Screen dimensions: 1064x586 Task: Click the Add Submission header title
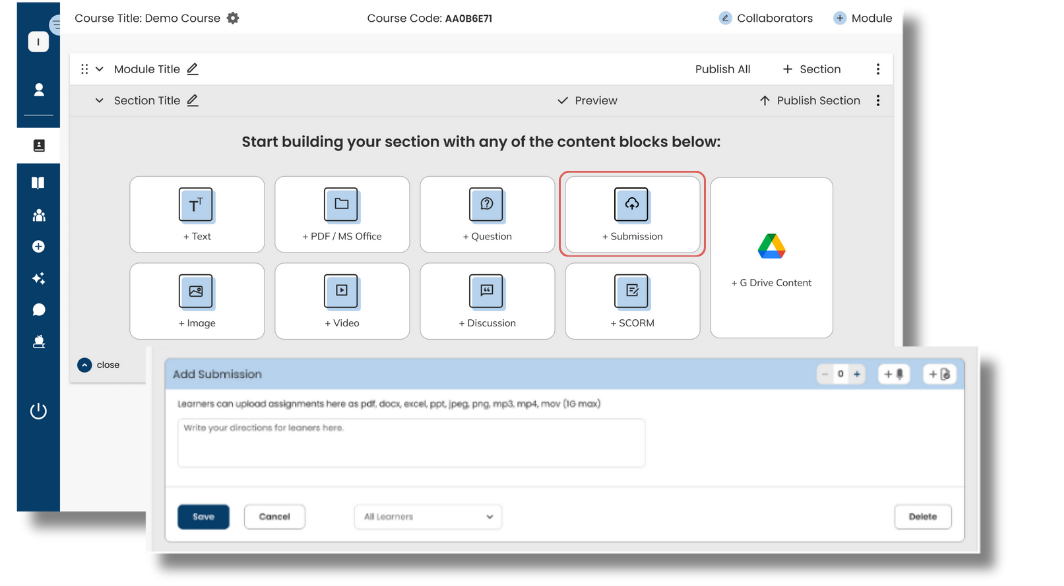point(217,374)
